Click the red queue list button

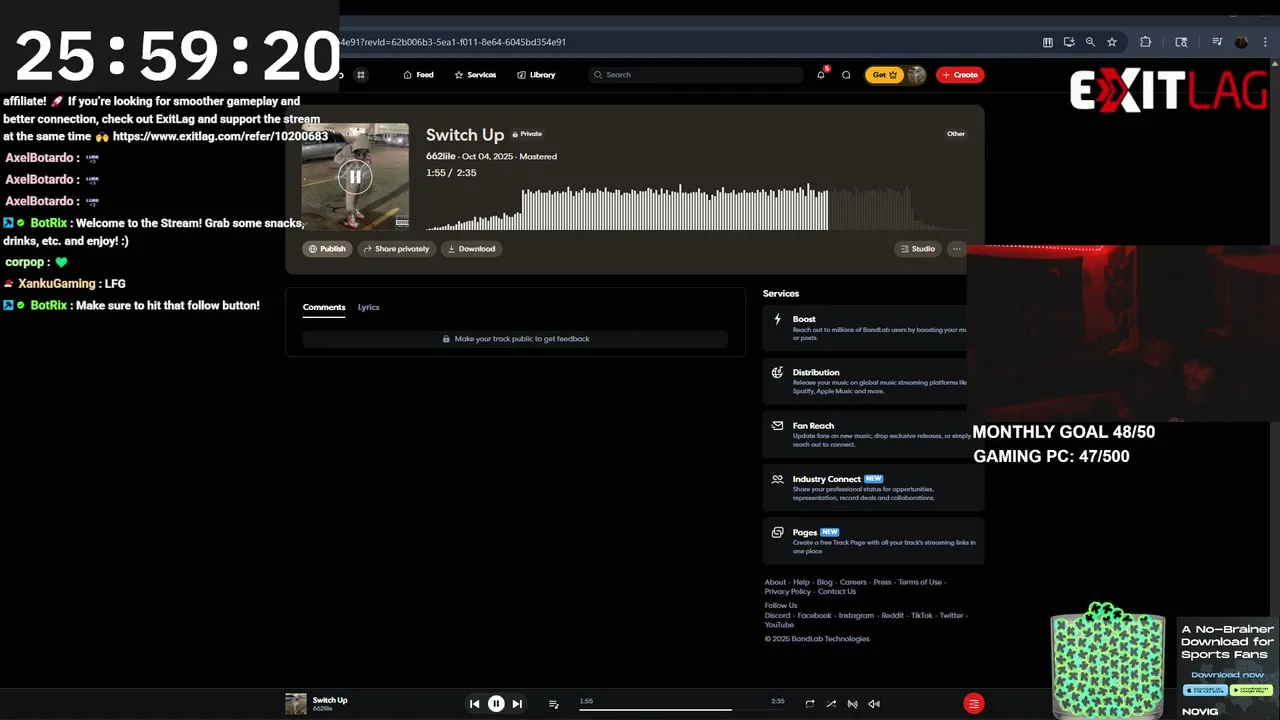[974, 704]
